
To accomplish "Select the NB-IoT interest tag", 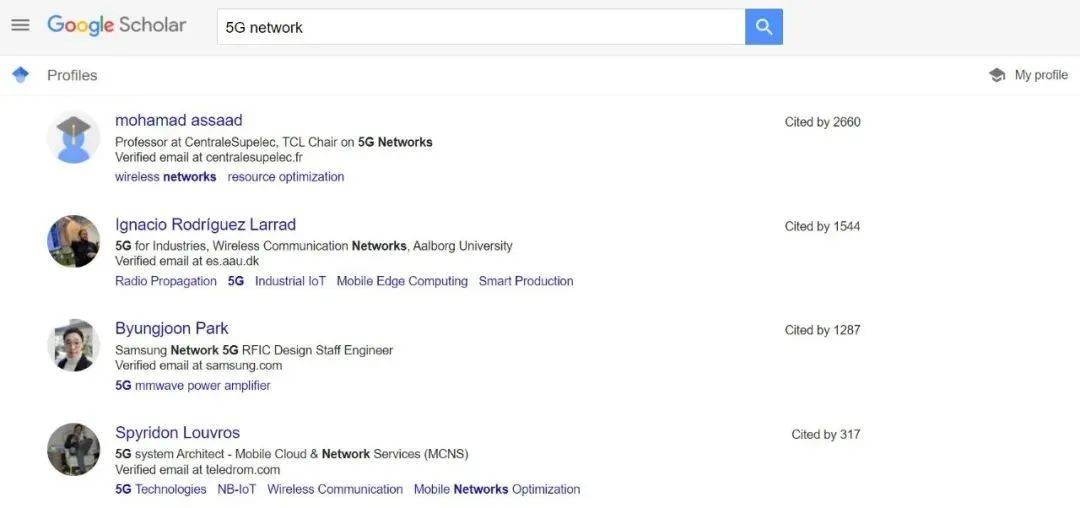I will pos(236,489).
